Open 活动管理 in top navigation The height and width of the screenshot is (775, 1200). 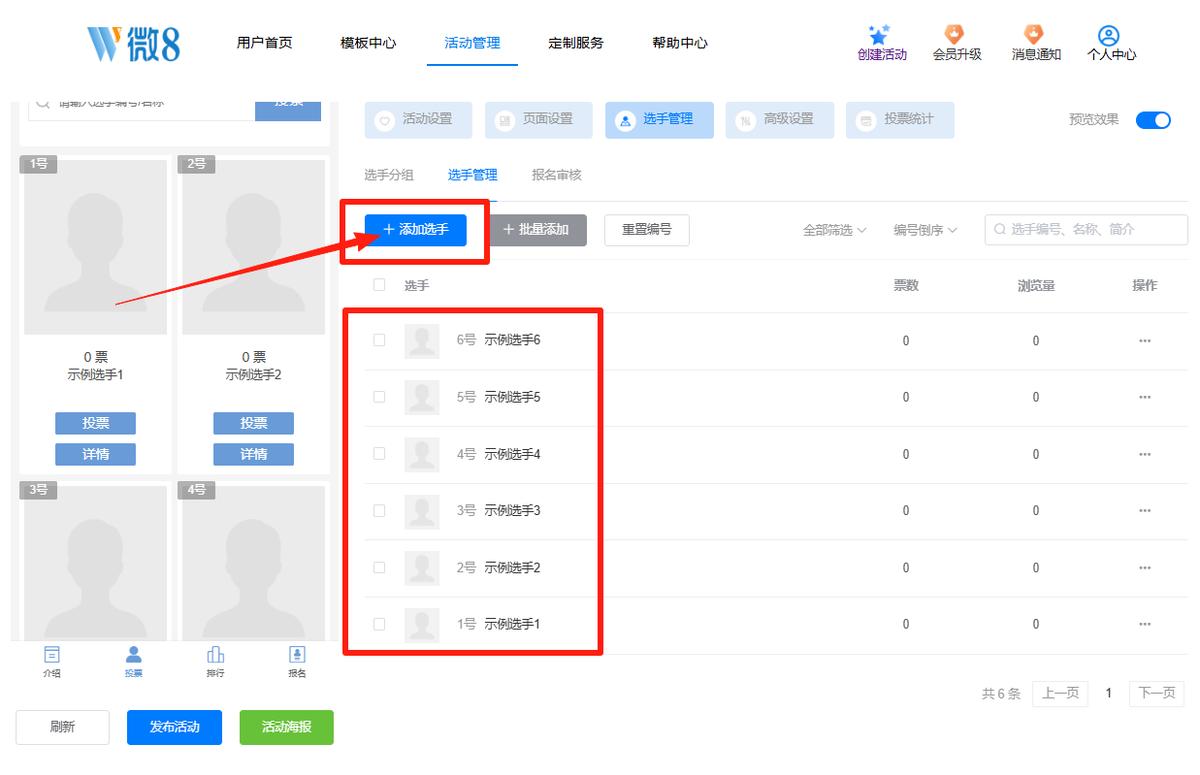472,43
